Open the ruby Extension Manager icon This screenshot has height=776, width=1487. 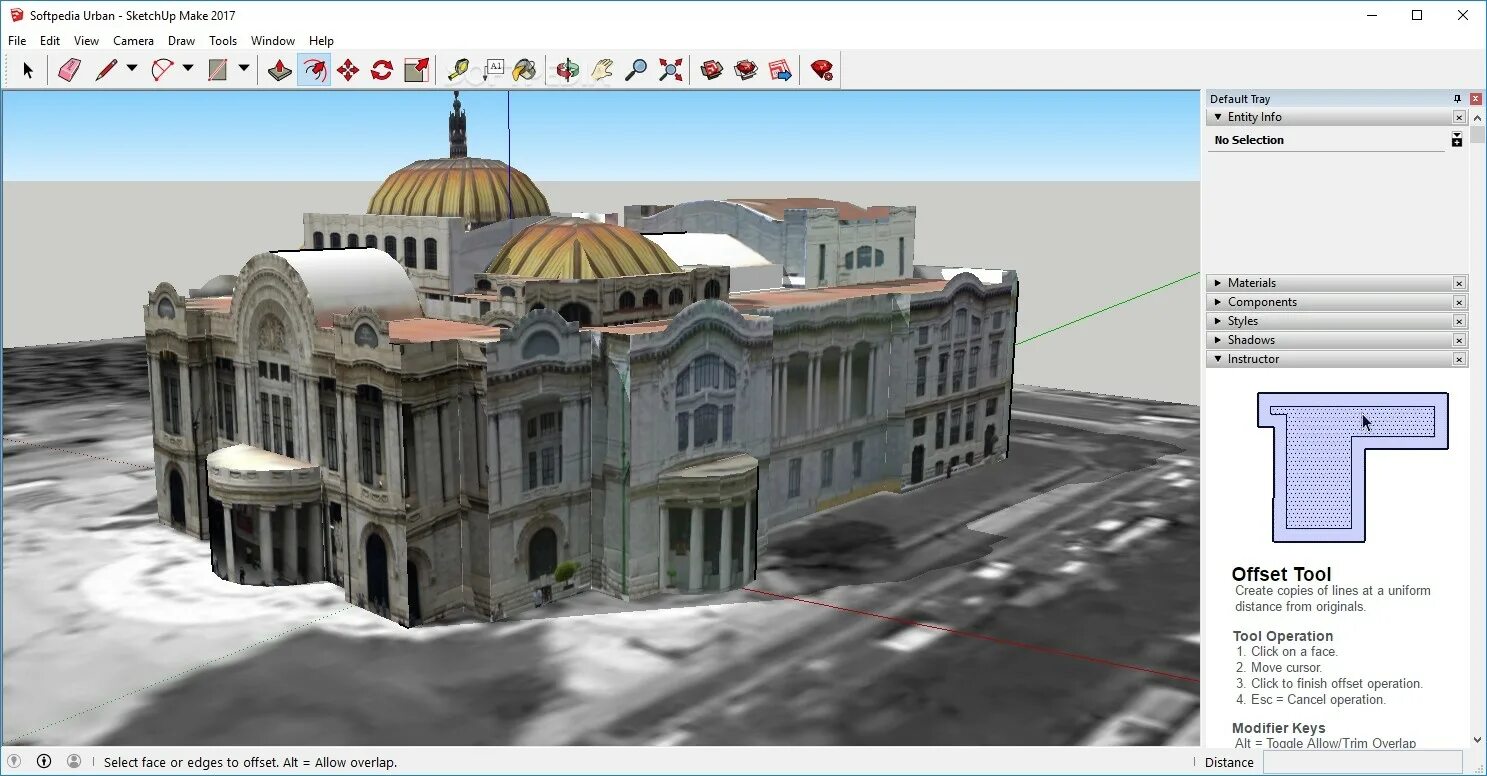click(822, 70)
